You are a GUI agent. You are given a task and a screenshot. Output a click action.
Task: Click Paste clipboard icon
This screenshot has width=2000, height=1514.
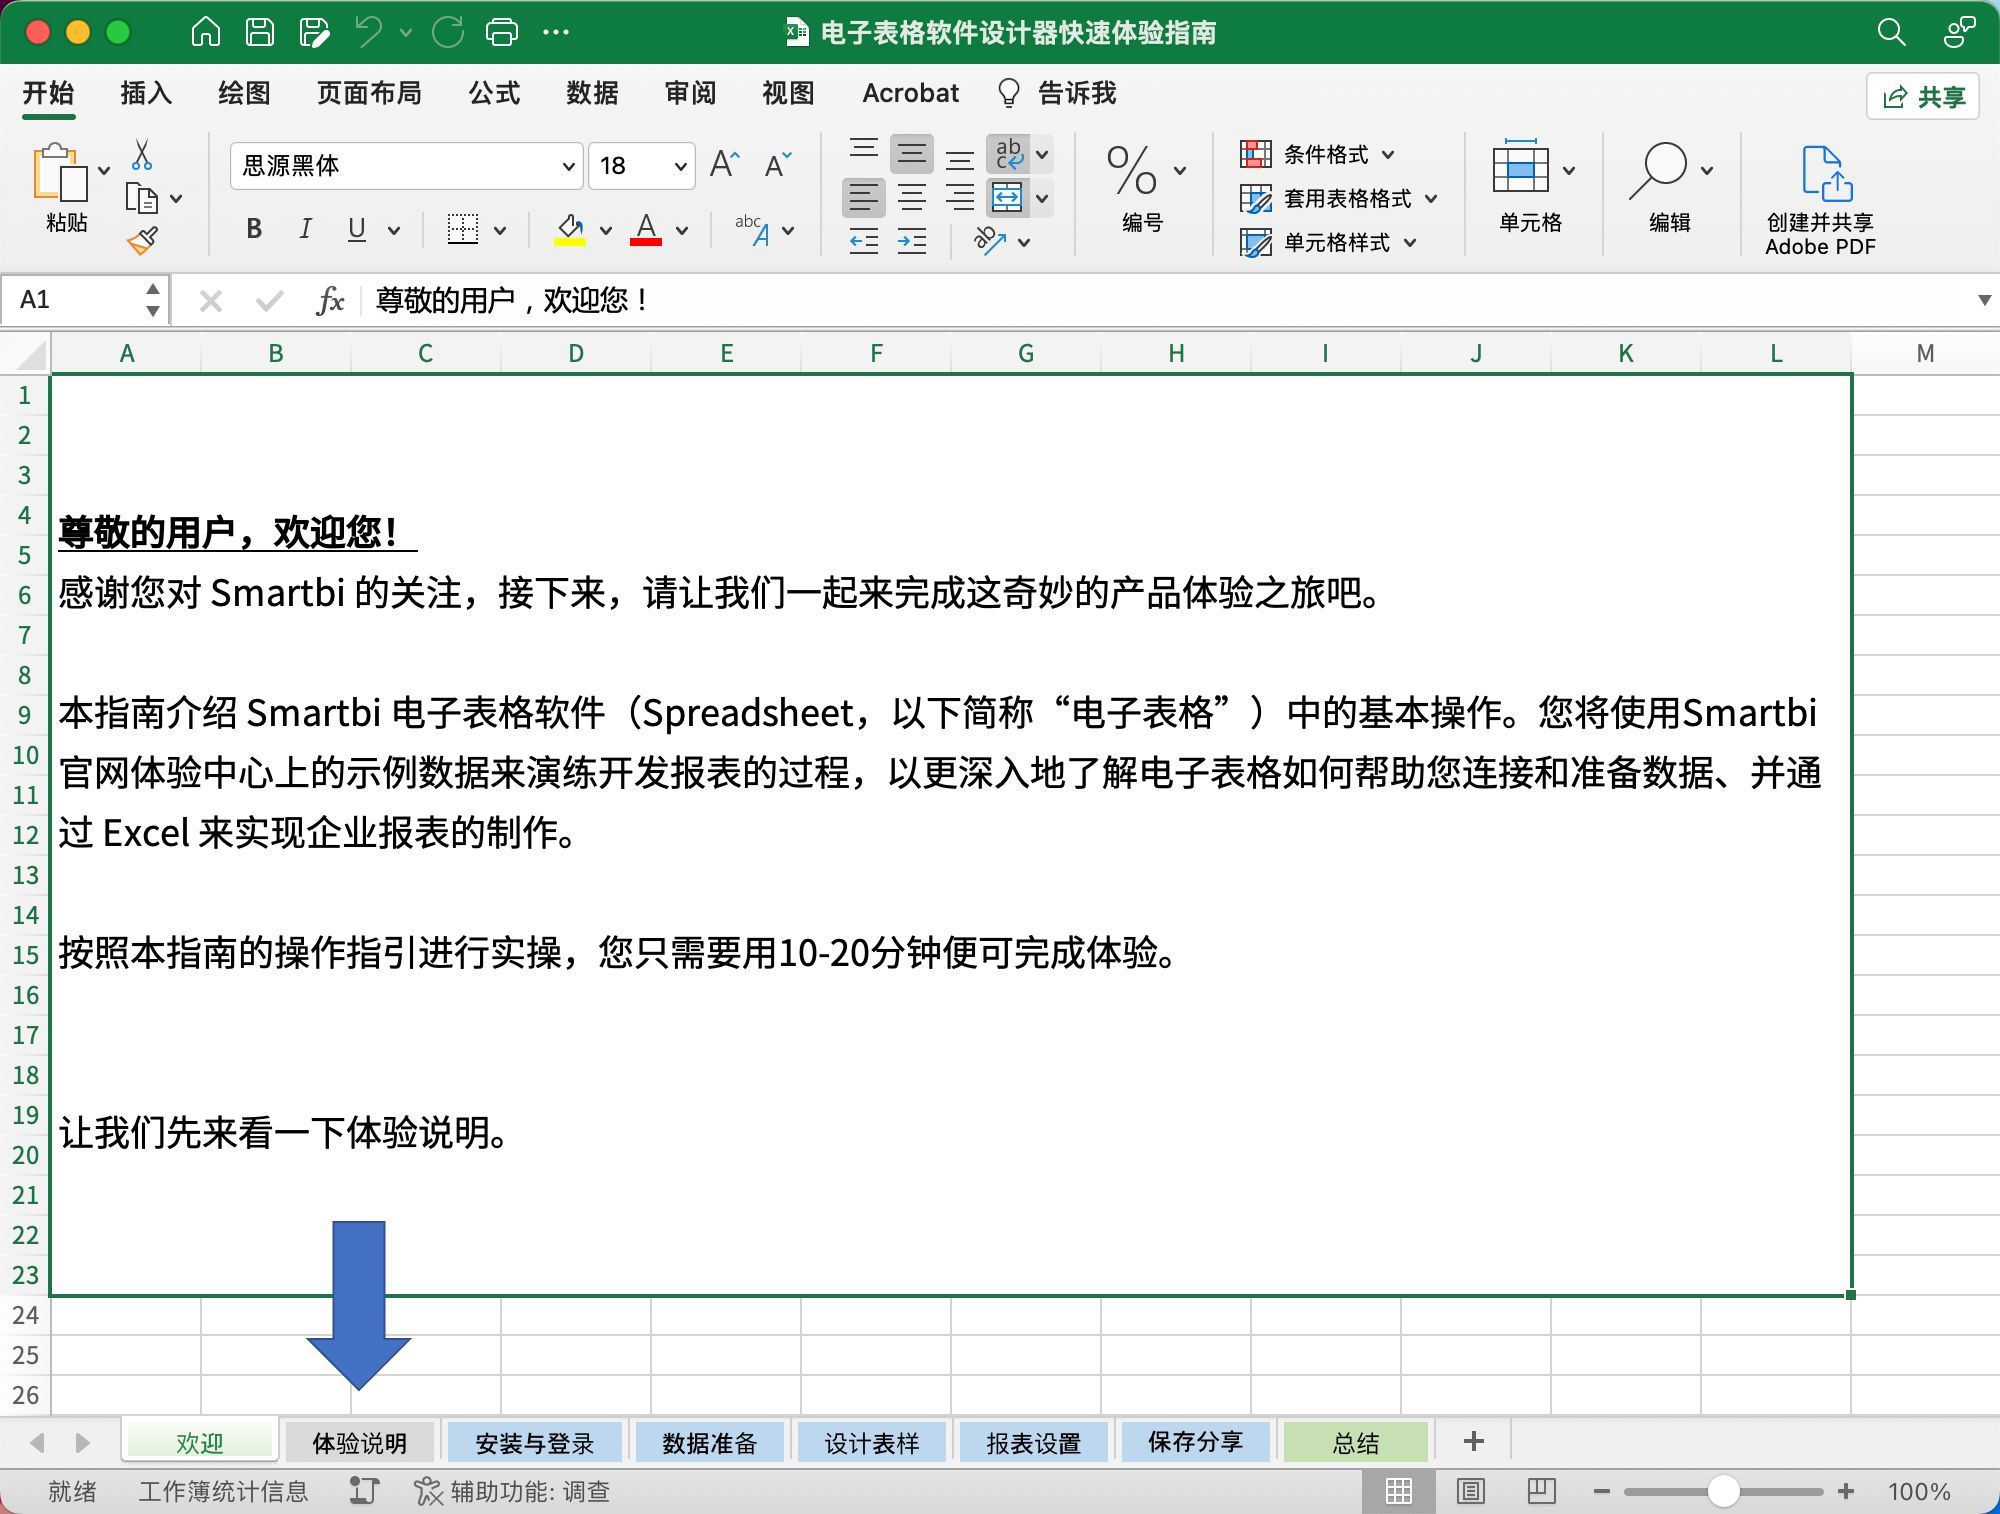pos(60,173)
